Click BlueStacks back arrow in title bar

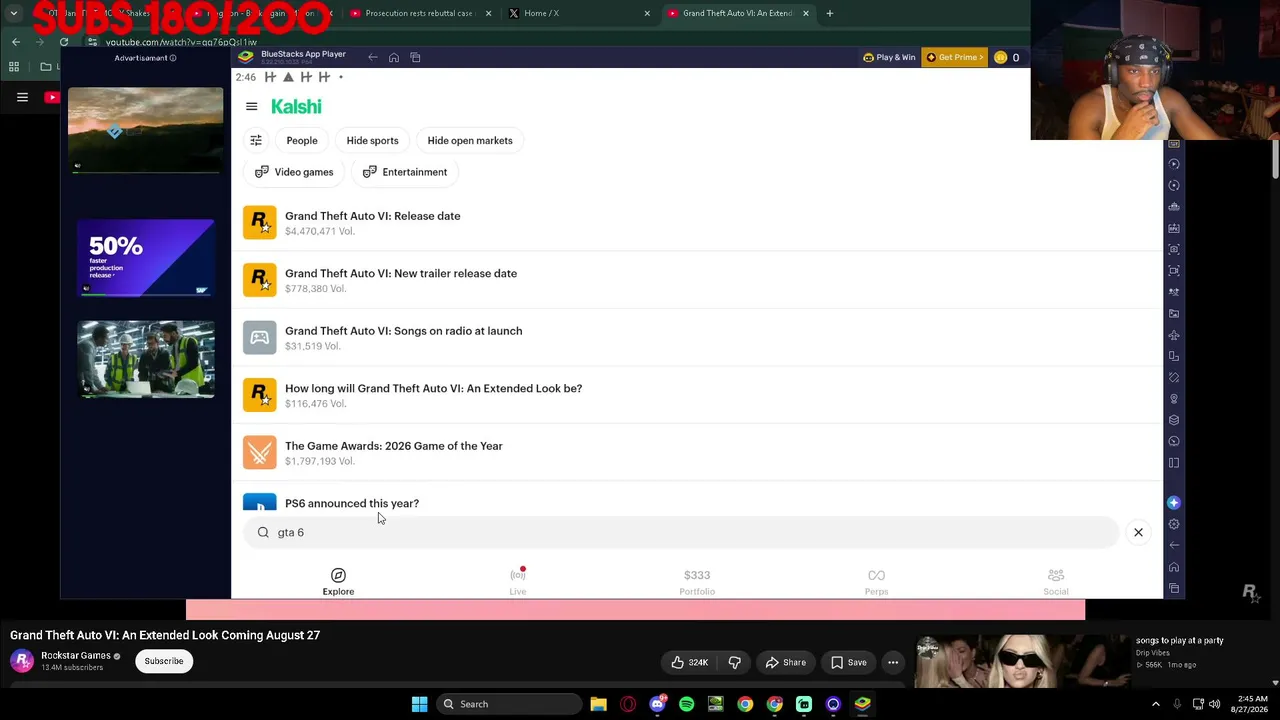[373, 58]
